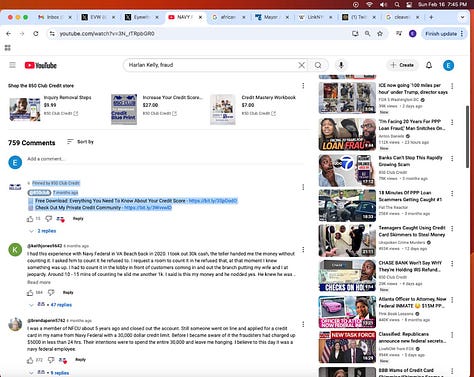474x377 pixels.
Task: Start voice search with the microphone icon
Action: [341, 65]
